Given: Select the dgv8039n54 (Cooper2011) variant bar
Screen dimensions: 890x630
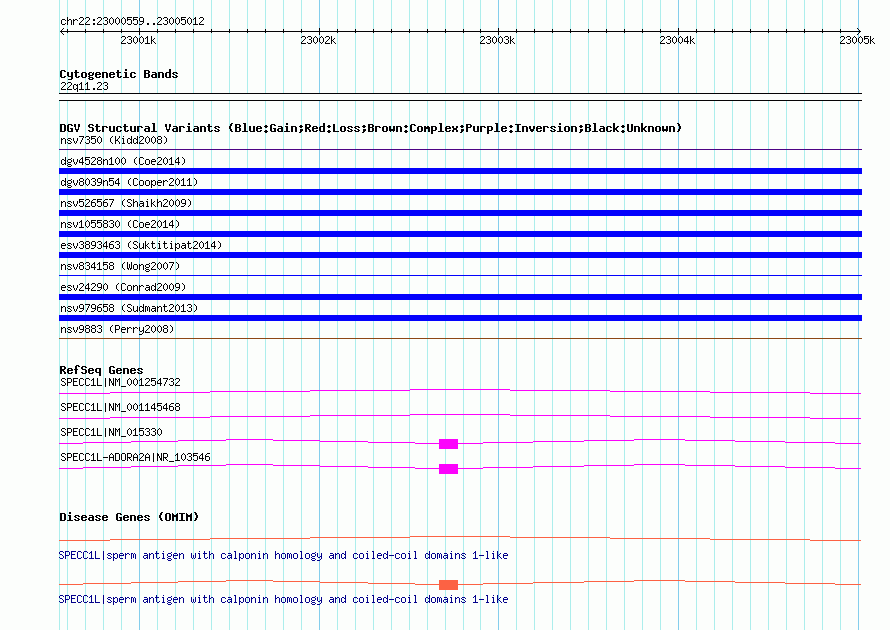Looking at the screenshot, I should click(460, 192).
